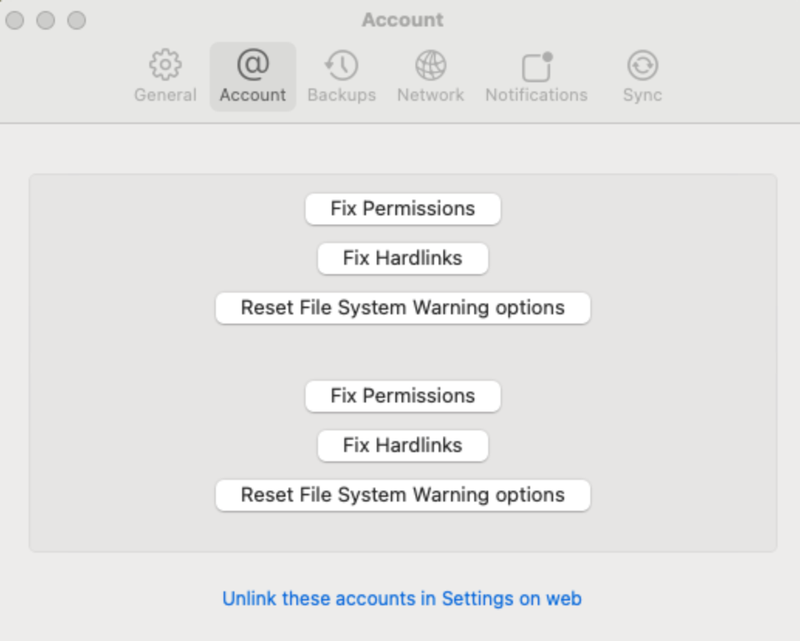Click the lower Fix Hardlinks button
Image resolution: width=800 pixels, height=641 pixels.
(402, 446)
